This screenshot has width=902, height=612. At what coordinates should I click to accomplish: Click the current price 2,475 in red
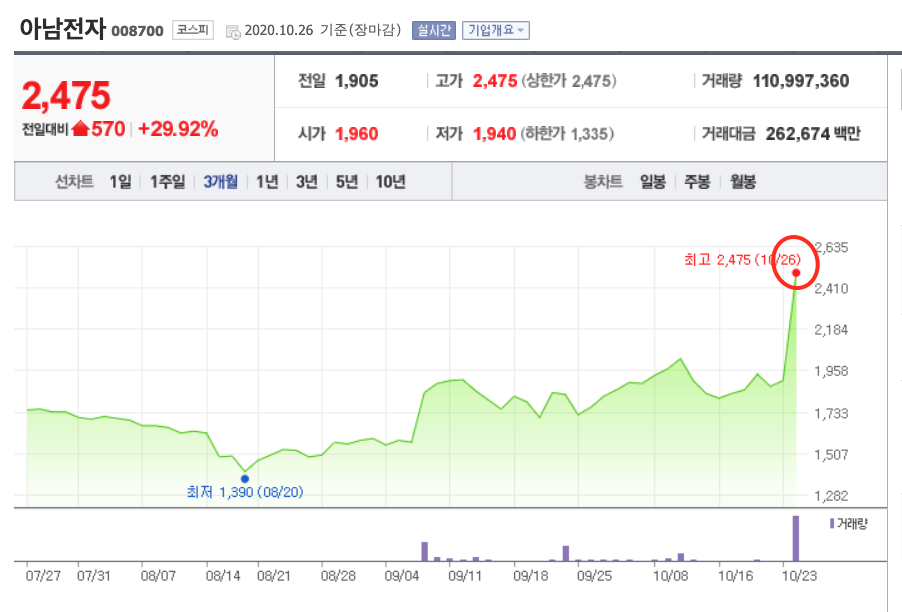click(x=66, y=95)
